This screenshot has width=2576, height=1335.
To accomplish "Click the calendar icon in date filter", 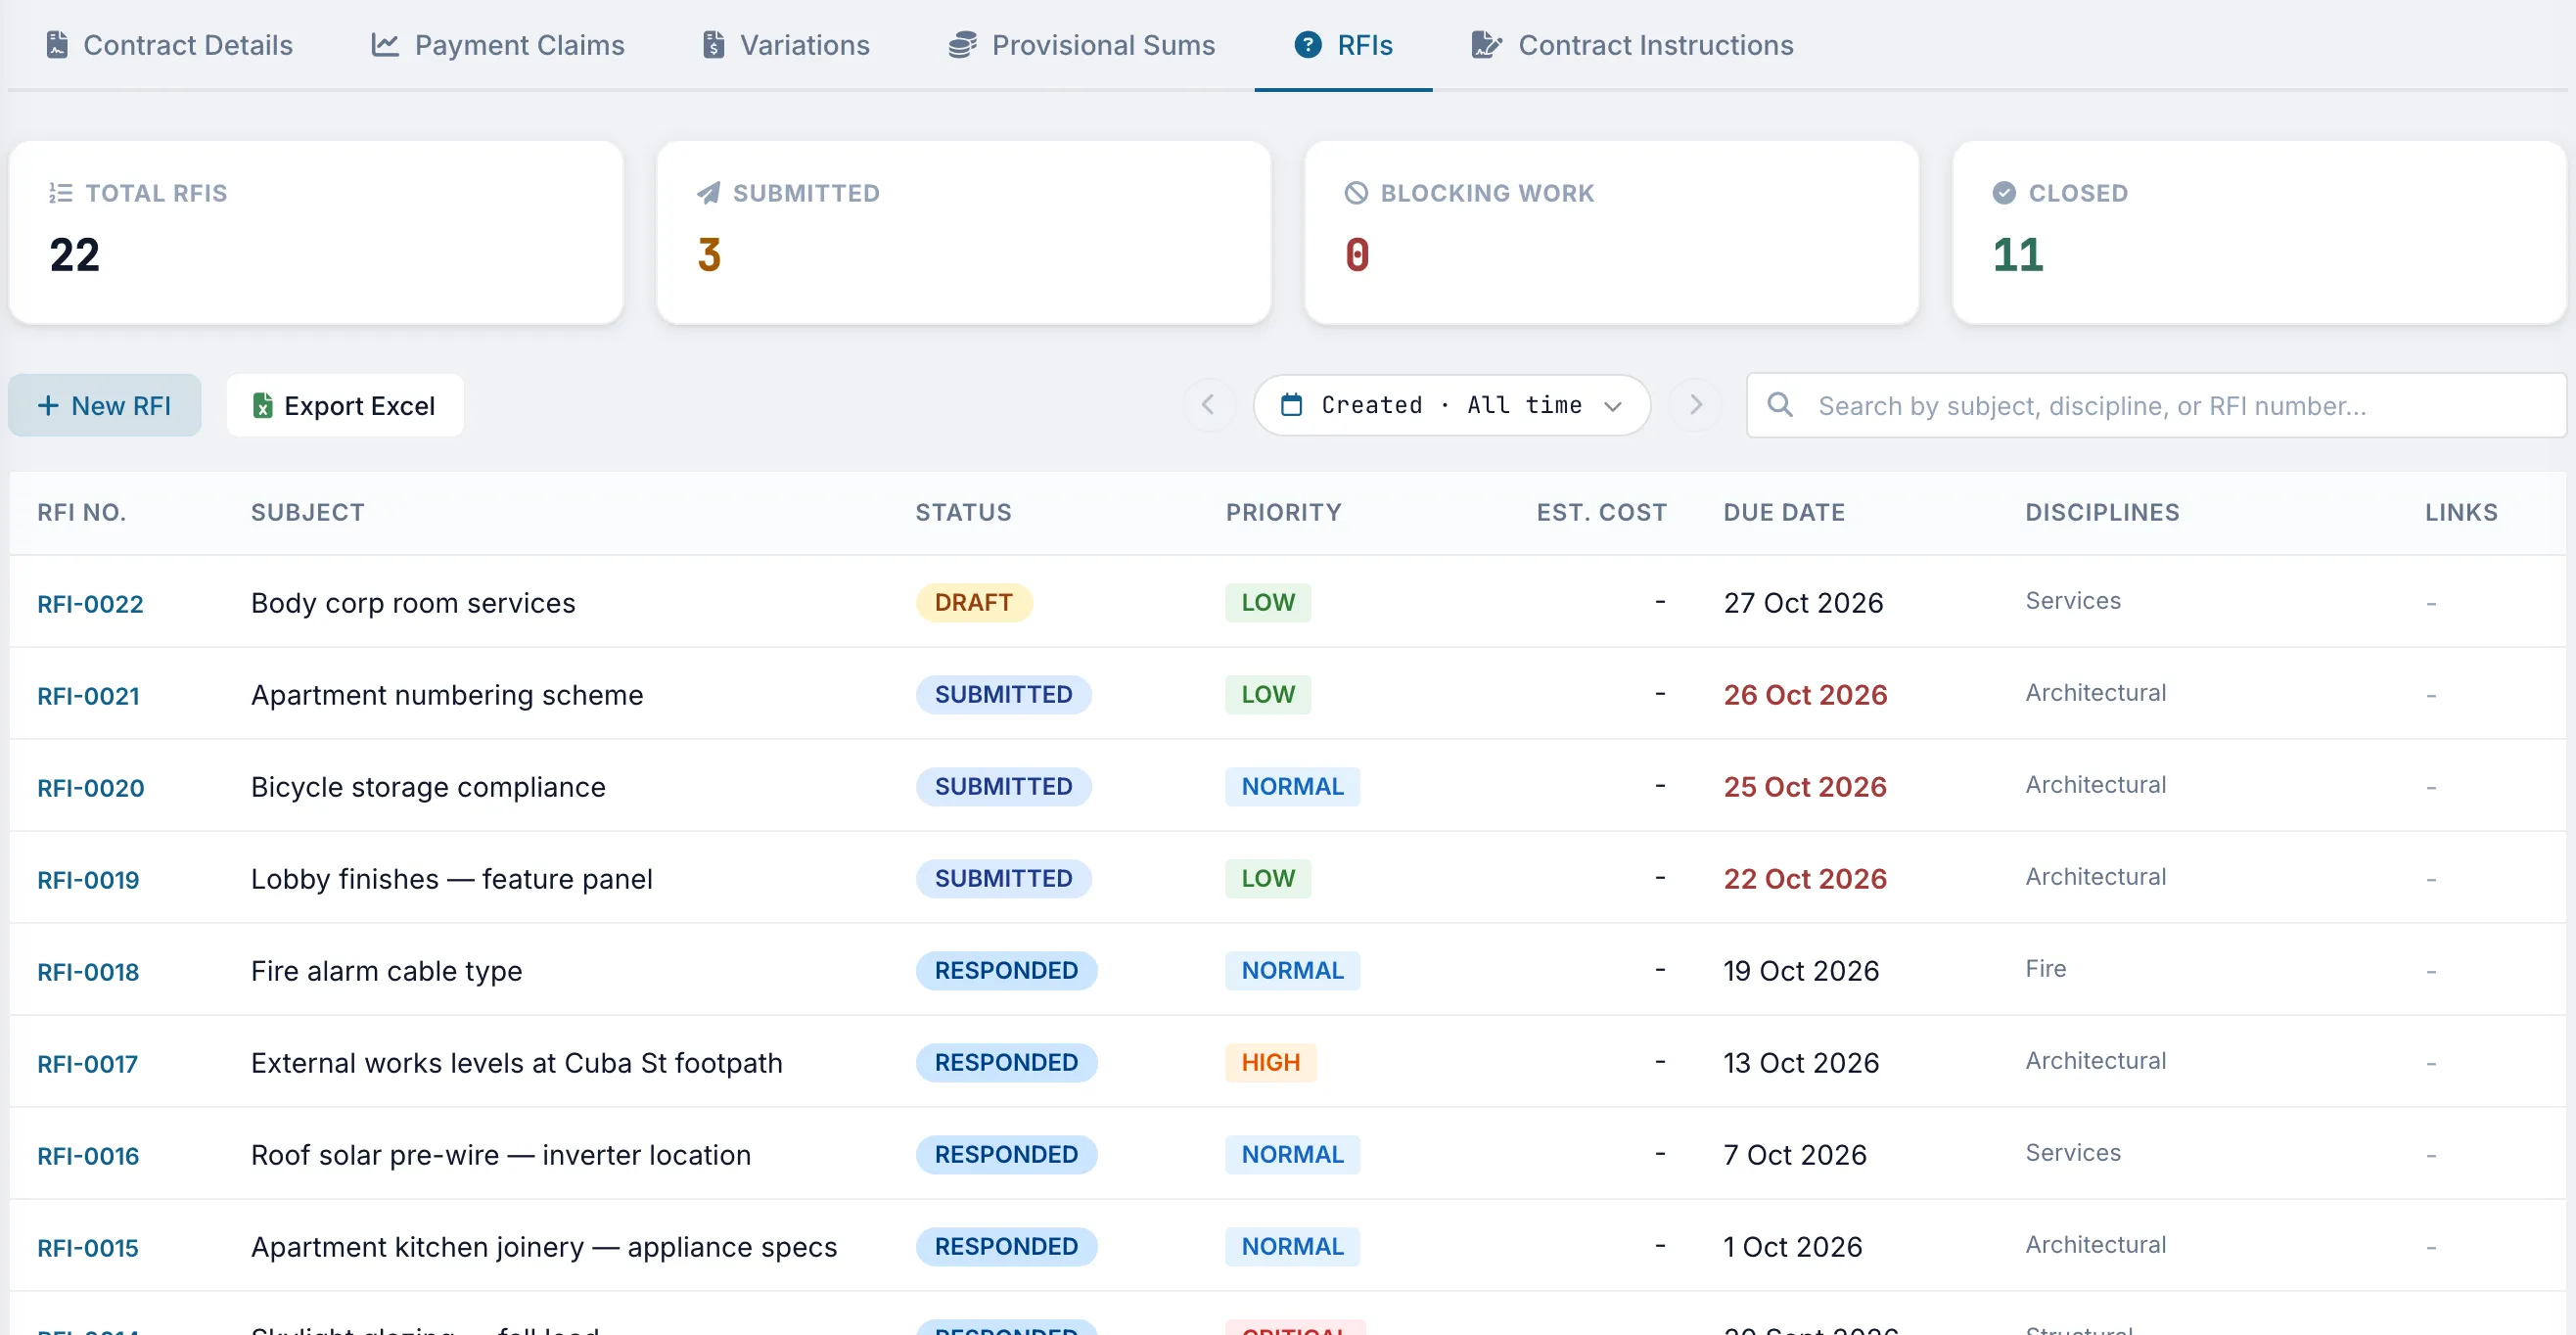I will [x=1292, y=404].
